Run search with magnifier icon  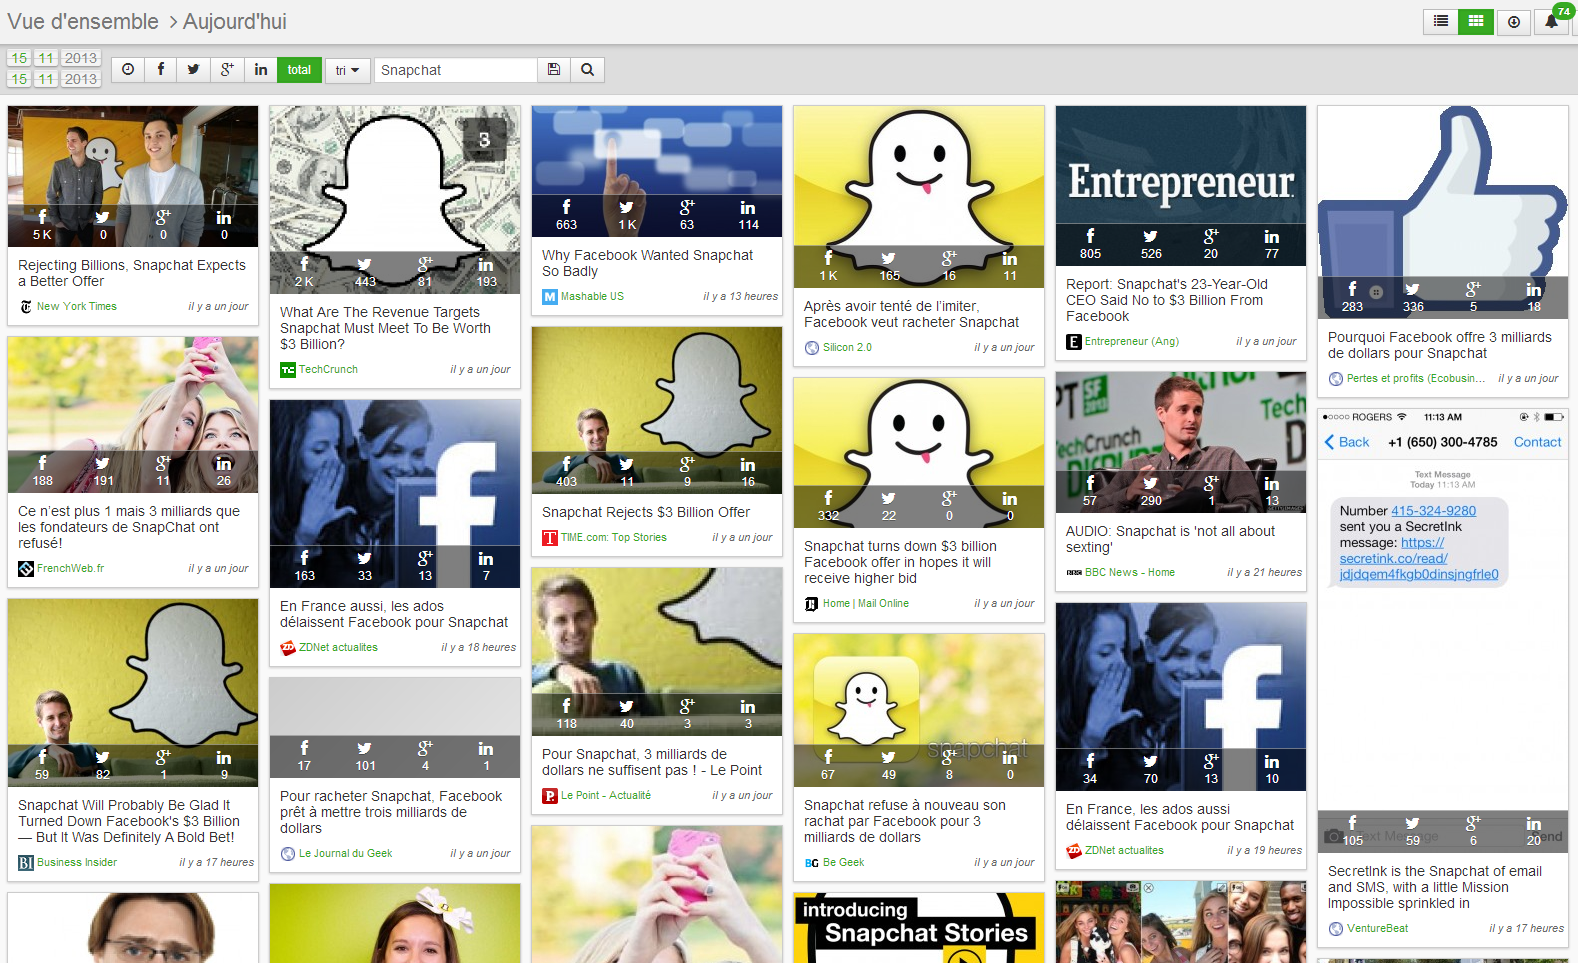pyautogui.click(x=588, y=70)
